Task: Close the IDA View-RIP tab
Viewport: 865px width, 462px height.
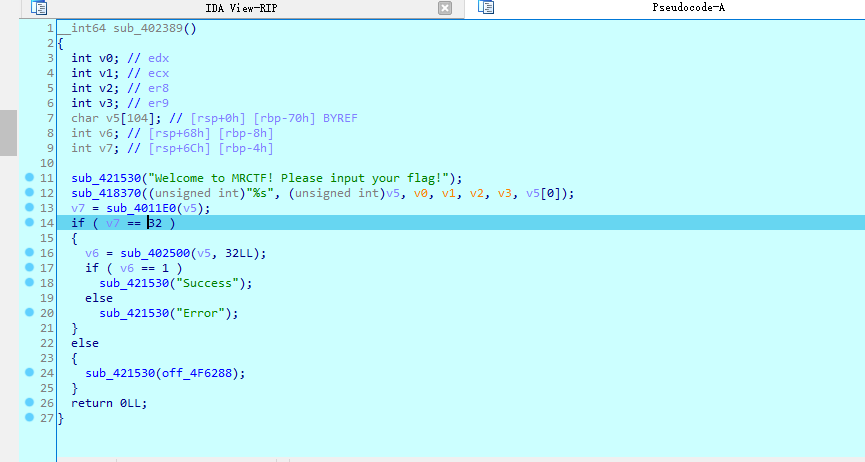Action: coord(445,8)
